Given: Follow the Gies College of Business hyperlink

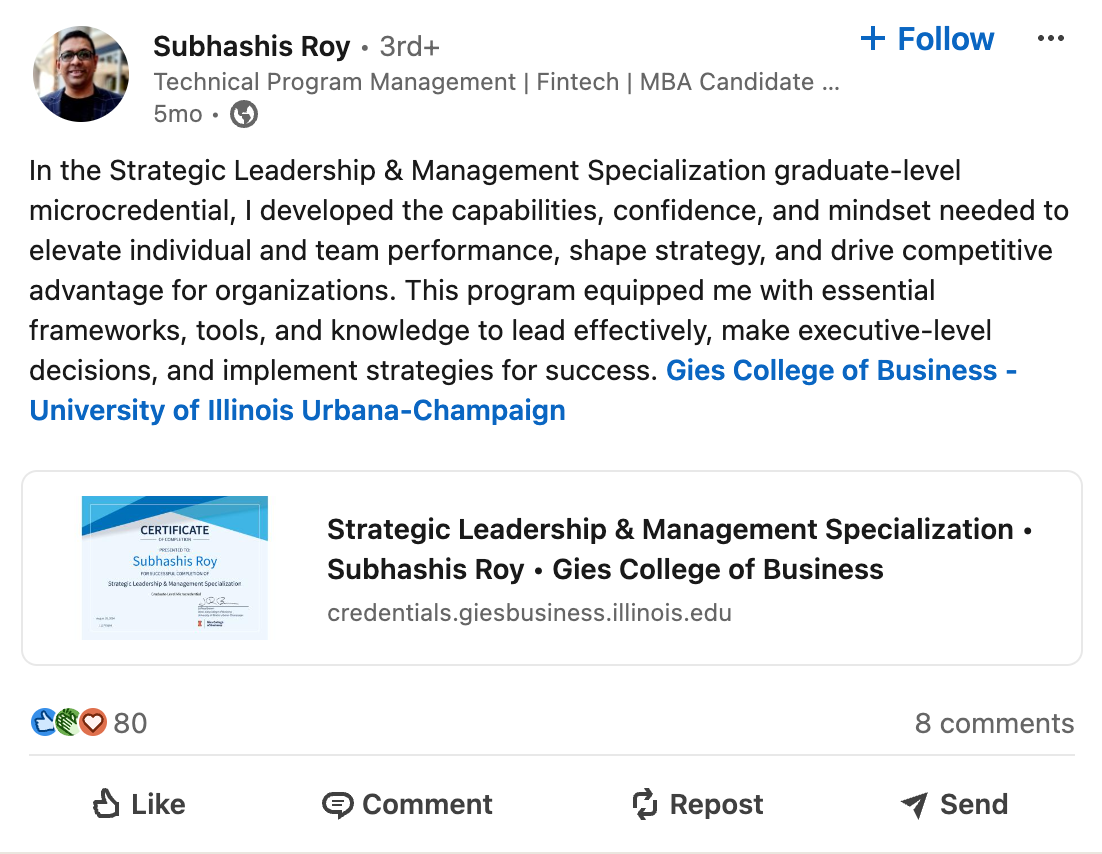Looking at the screenshot, I should click(840, 371).
